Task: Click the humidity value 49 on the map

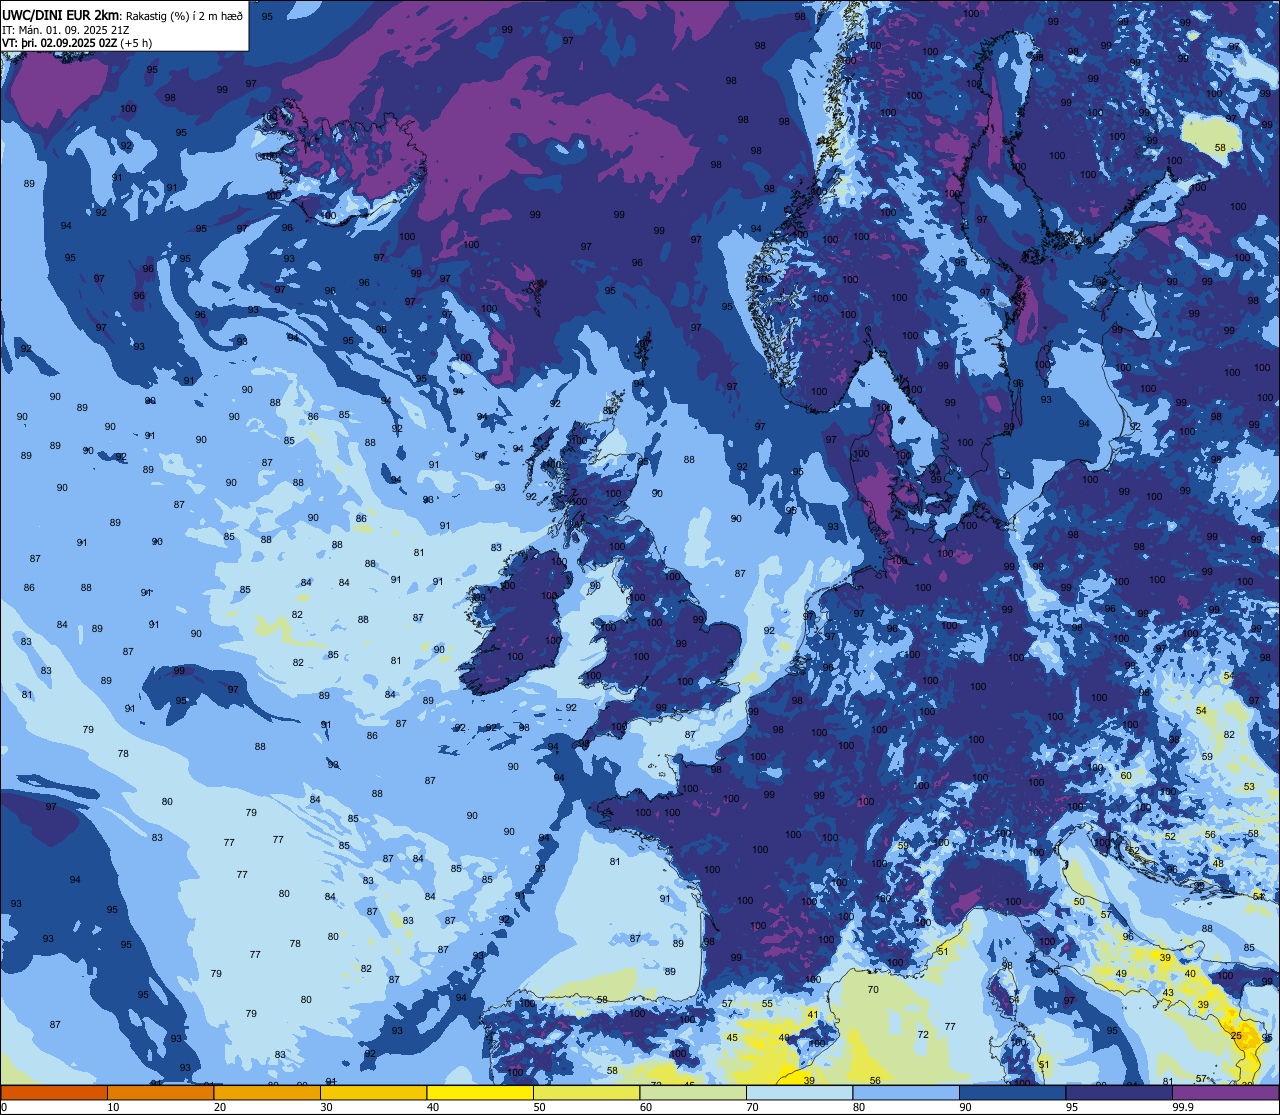Action: (1121, 974)
